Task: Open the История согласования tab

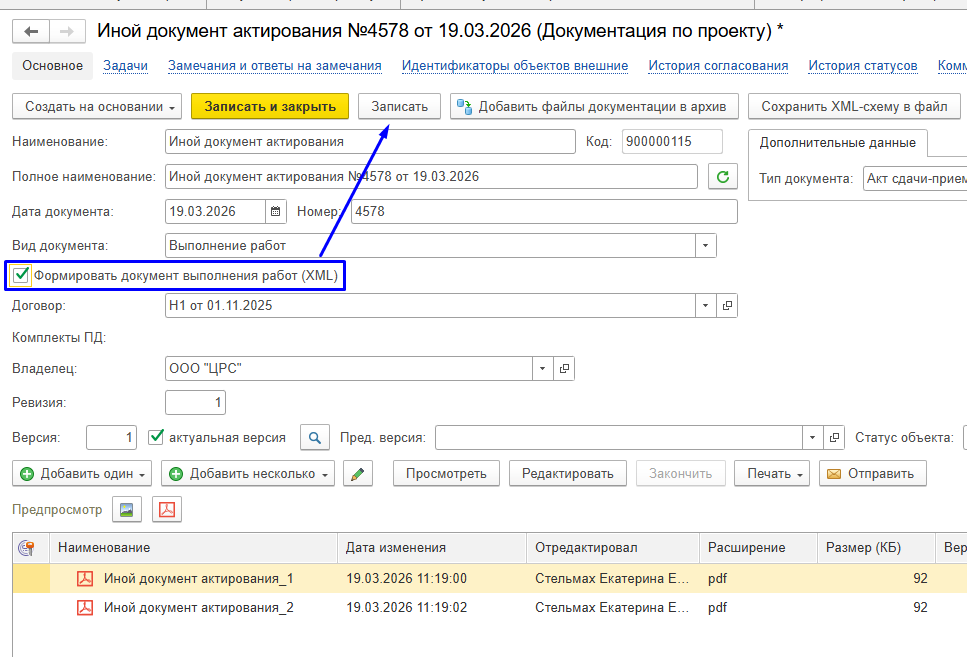Action: [x=717, y=66]
